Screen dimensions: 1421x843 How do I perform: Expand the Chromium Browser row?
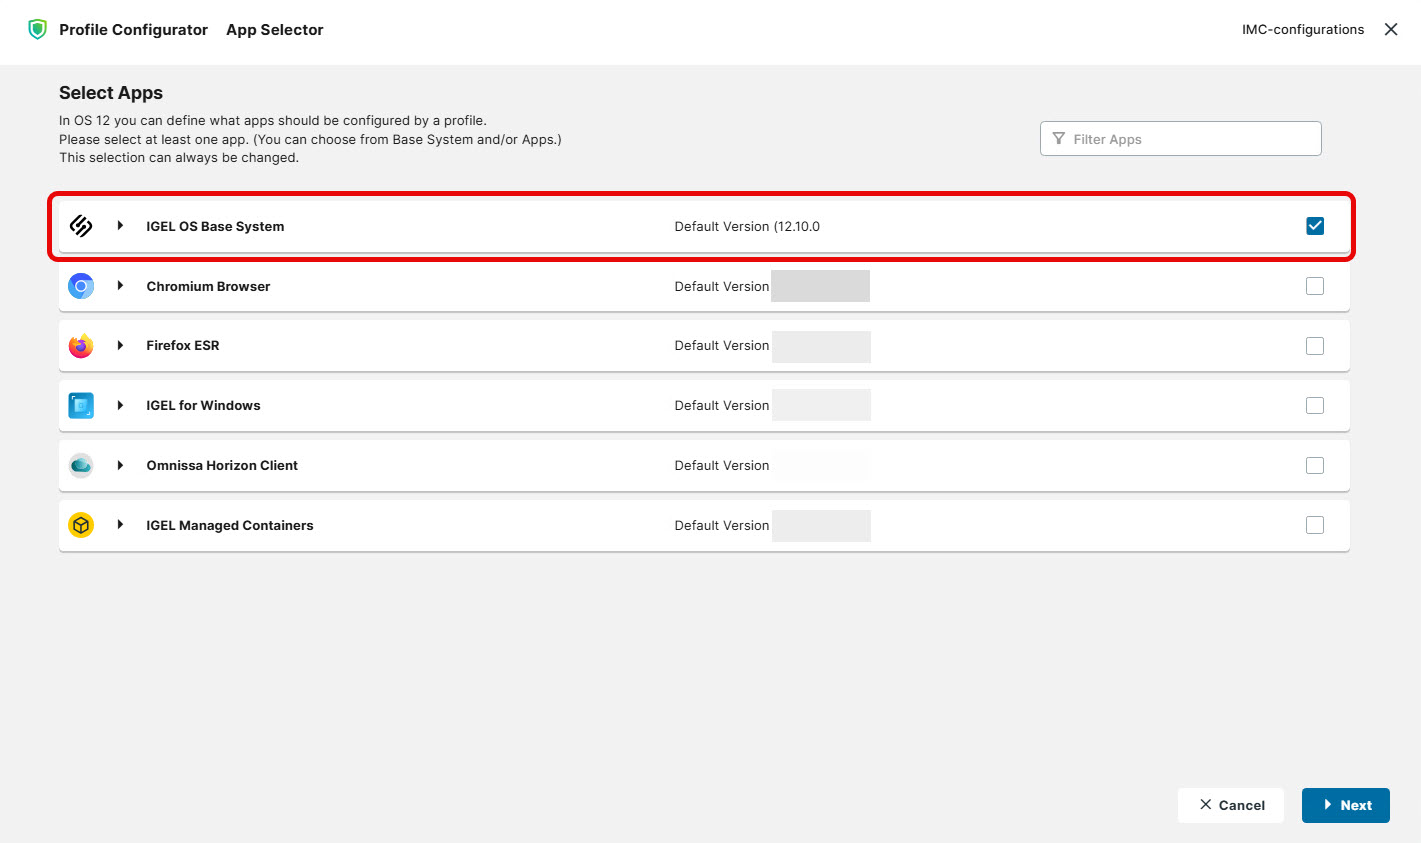pyautogui.click(x=120, y=286)
